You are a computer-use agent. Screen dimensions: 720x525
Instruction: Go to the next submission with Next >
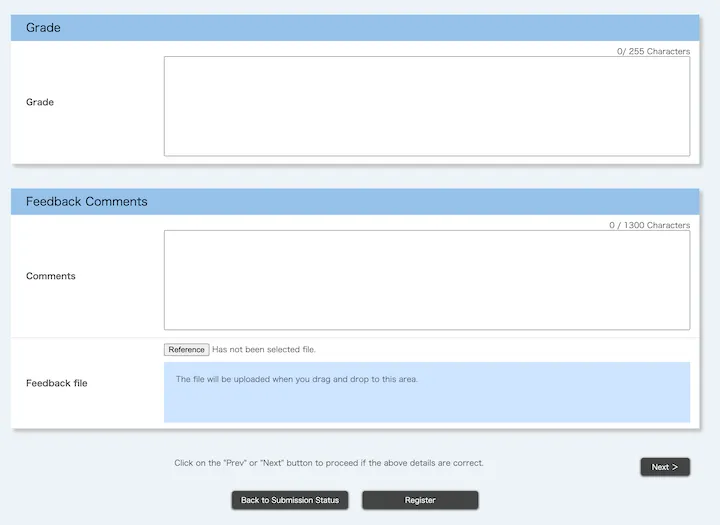[x=665, y=467]
